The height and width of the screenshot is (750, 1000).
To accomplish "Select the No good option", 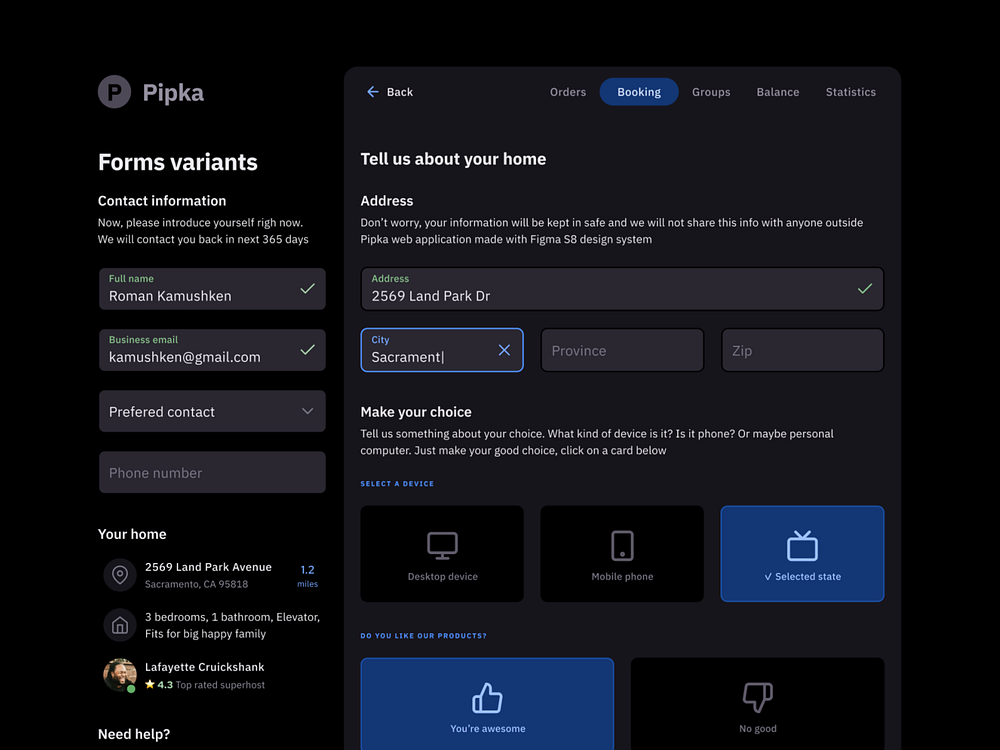I will pos(757,703).
